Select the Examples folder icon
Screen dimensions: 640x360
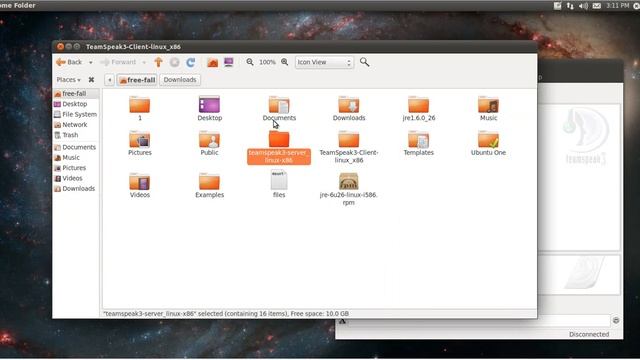click(x=209, y=182)
